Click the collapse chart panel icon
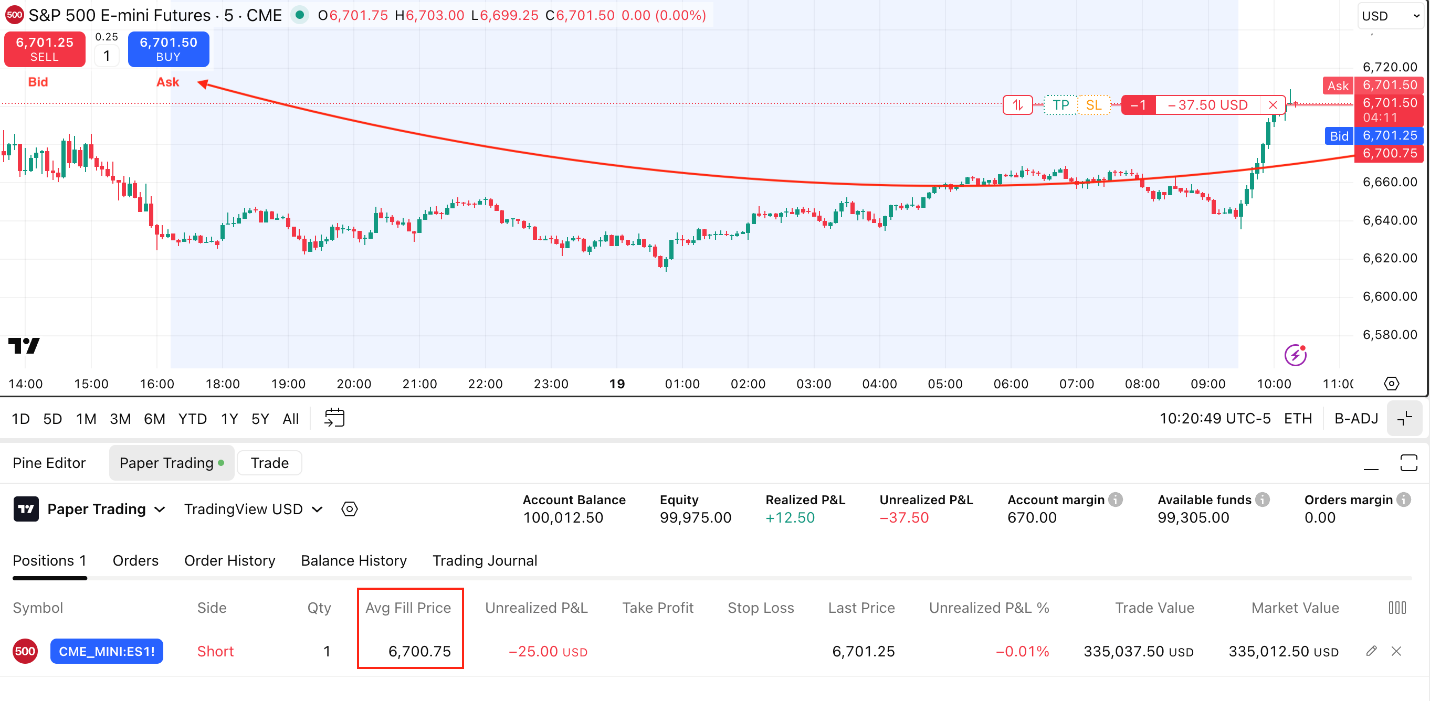 pos(1405,419)
